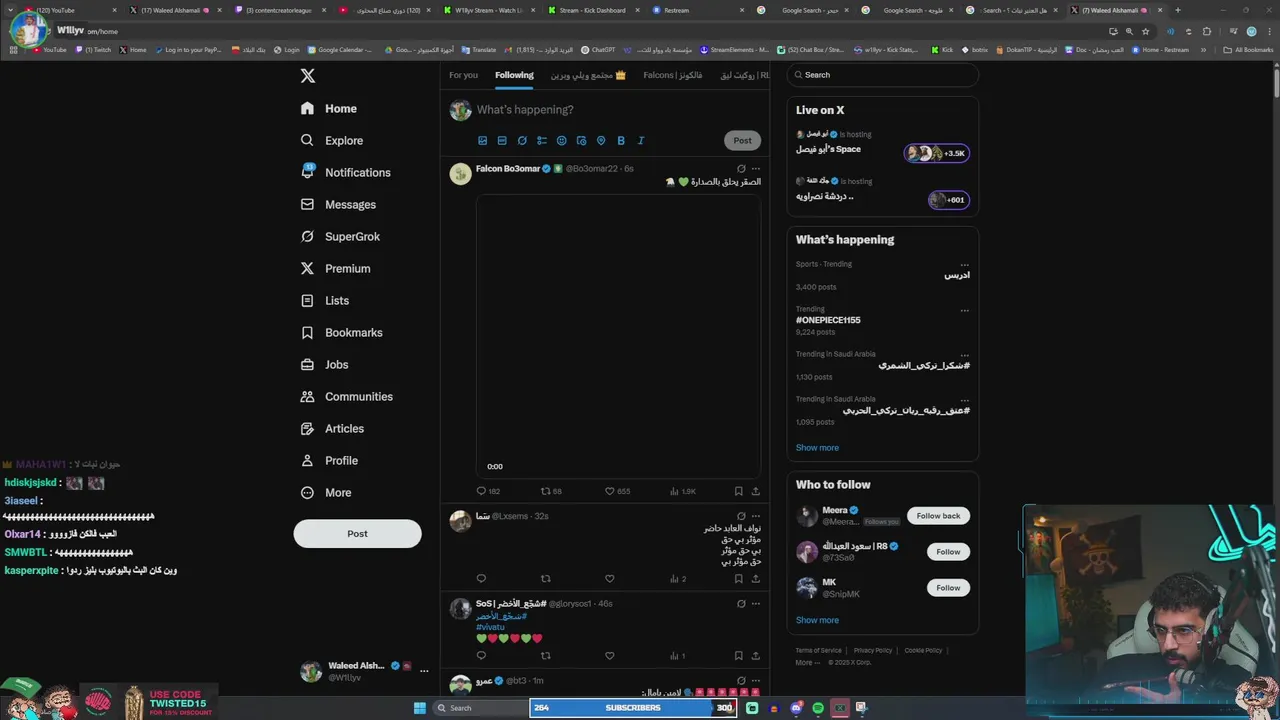The height and width of the screenshot is (720, 1280).
Task: Switch to the For you tab
Action: tap(463, 75)
